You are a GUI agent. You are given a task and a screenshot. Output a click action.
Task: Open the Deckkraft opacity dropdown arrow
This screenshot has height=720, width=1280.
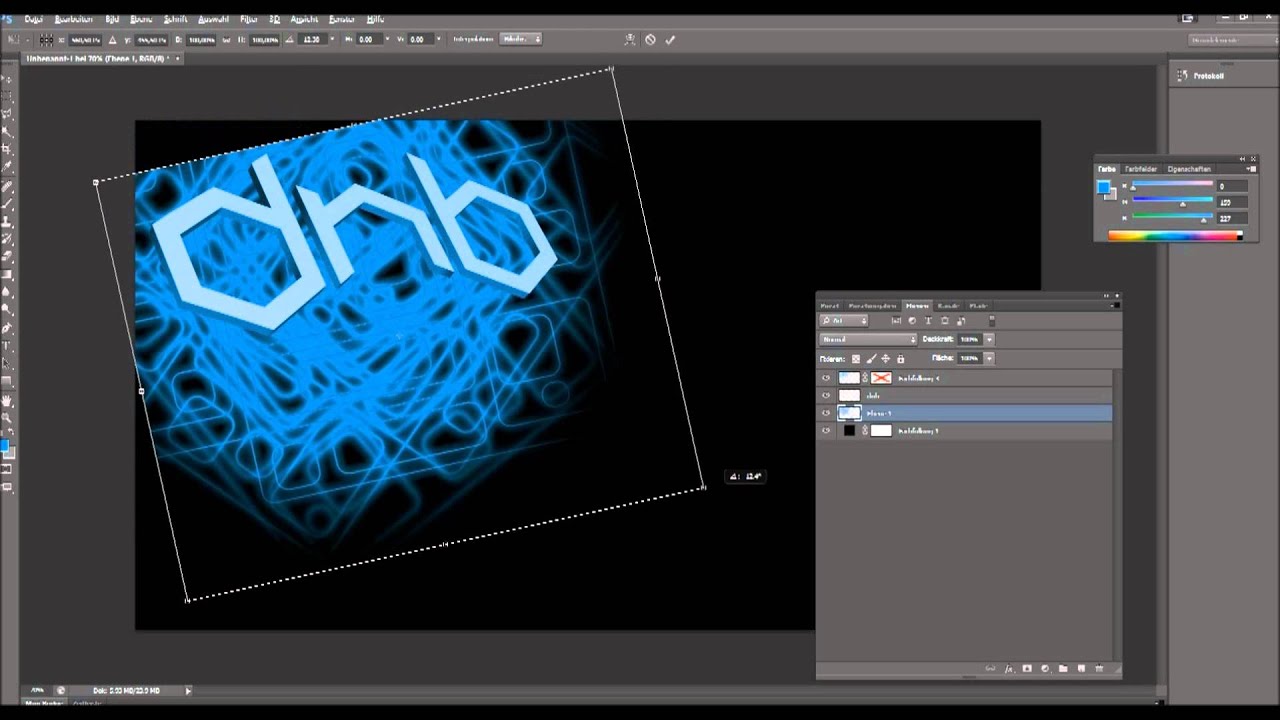click(x=989, y=339)
